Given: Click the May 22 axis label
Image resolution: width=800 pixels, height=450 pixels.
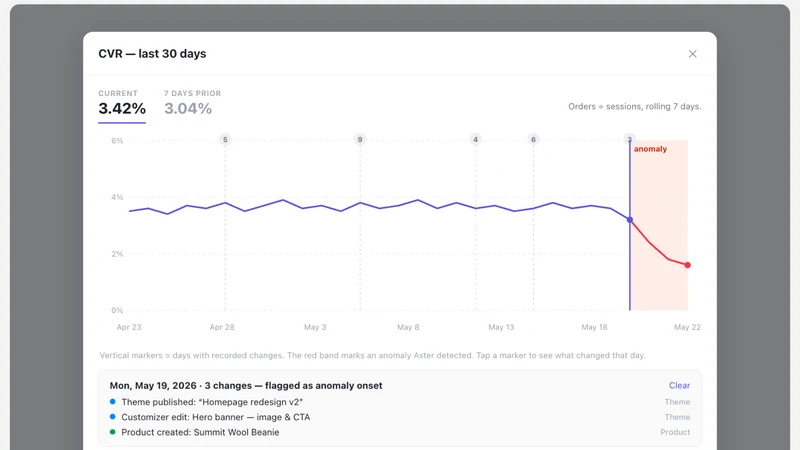Looking at the screenshot, I should coord(687,327).
